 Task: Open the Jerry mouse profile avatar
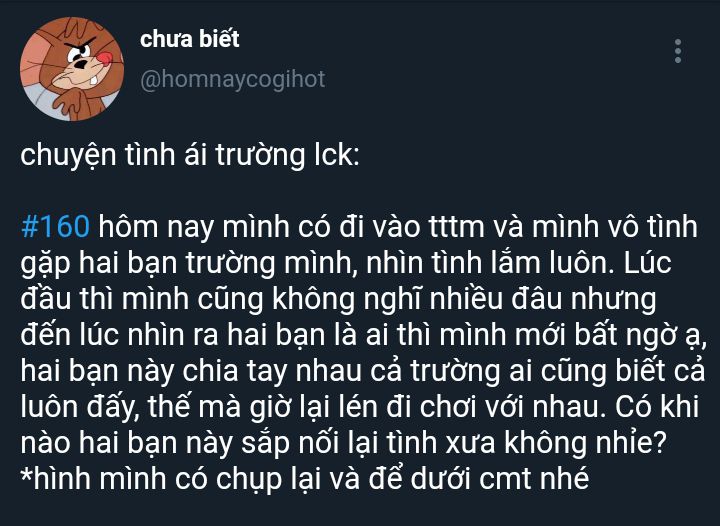tap(72, 69)
